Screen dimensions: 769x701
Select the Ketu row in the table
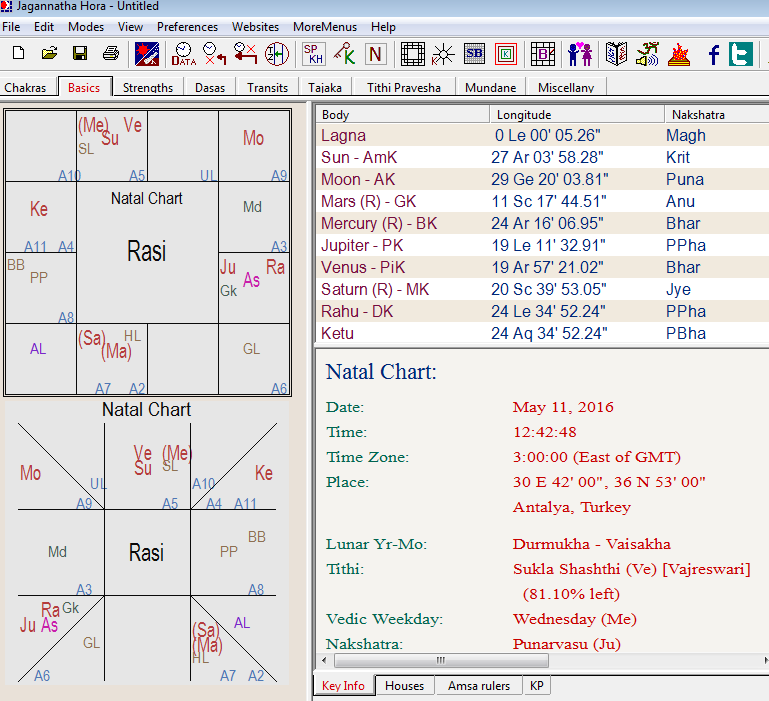[x=542, y=333]
